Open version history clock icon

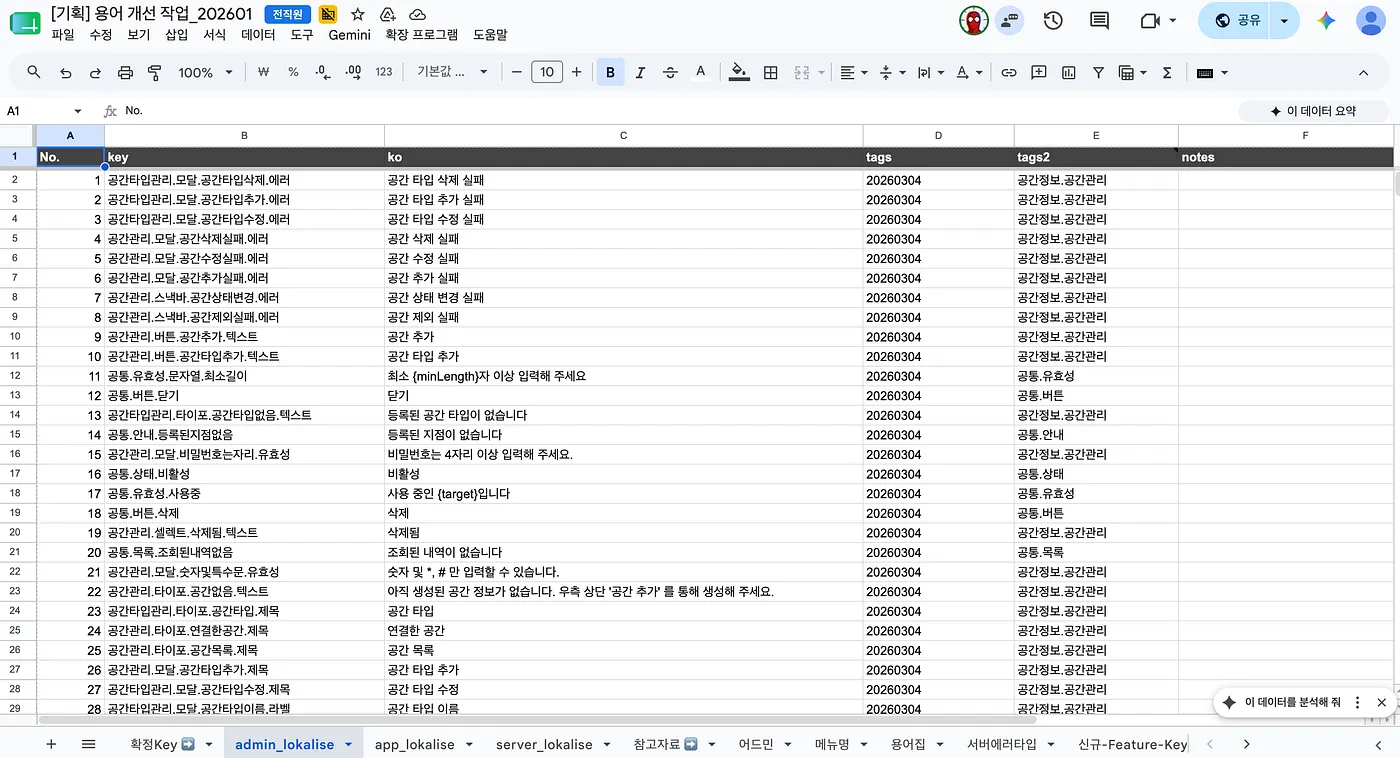coord(1052,20)
